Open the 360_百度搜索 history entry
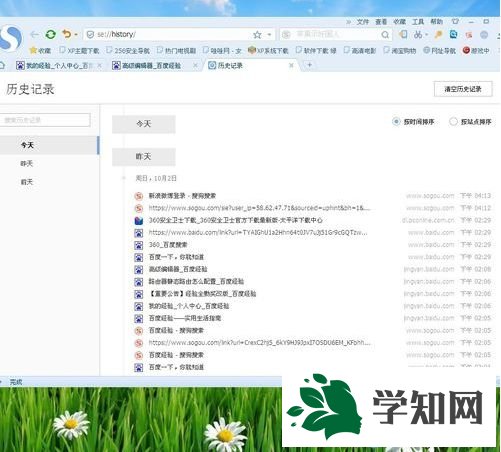 click(x=168, y=245)
